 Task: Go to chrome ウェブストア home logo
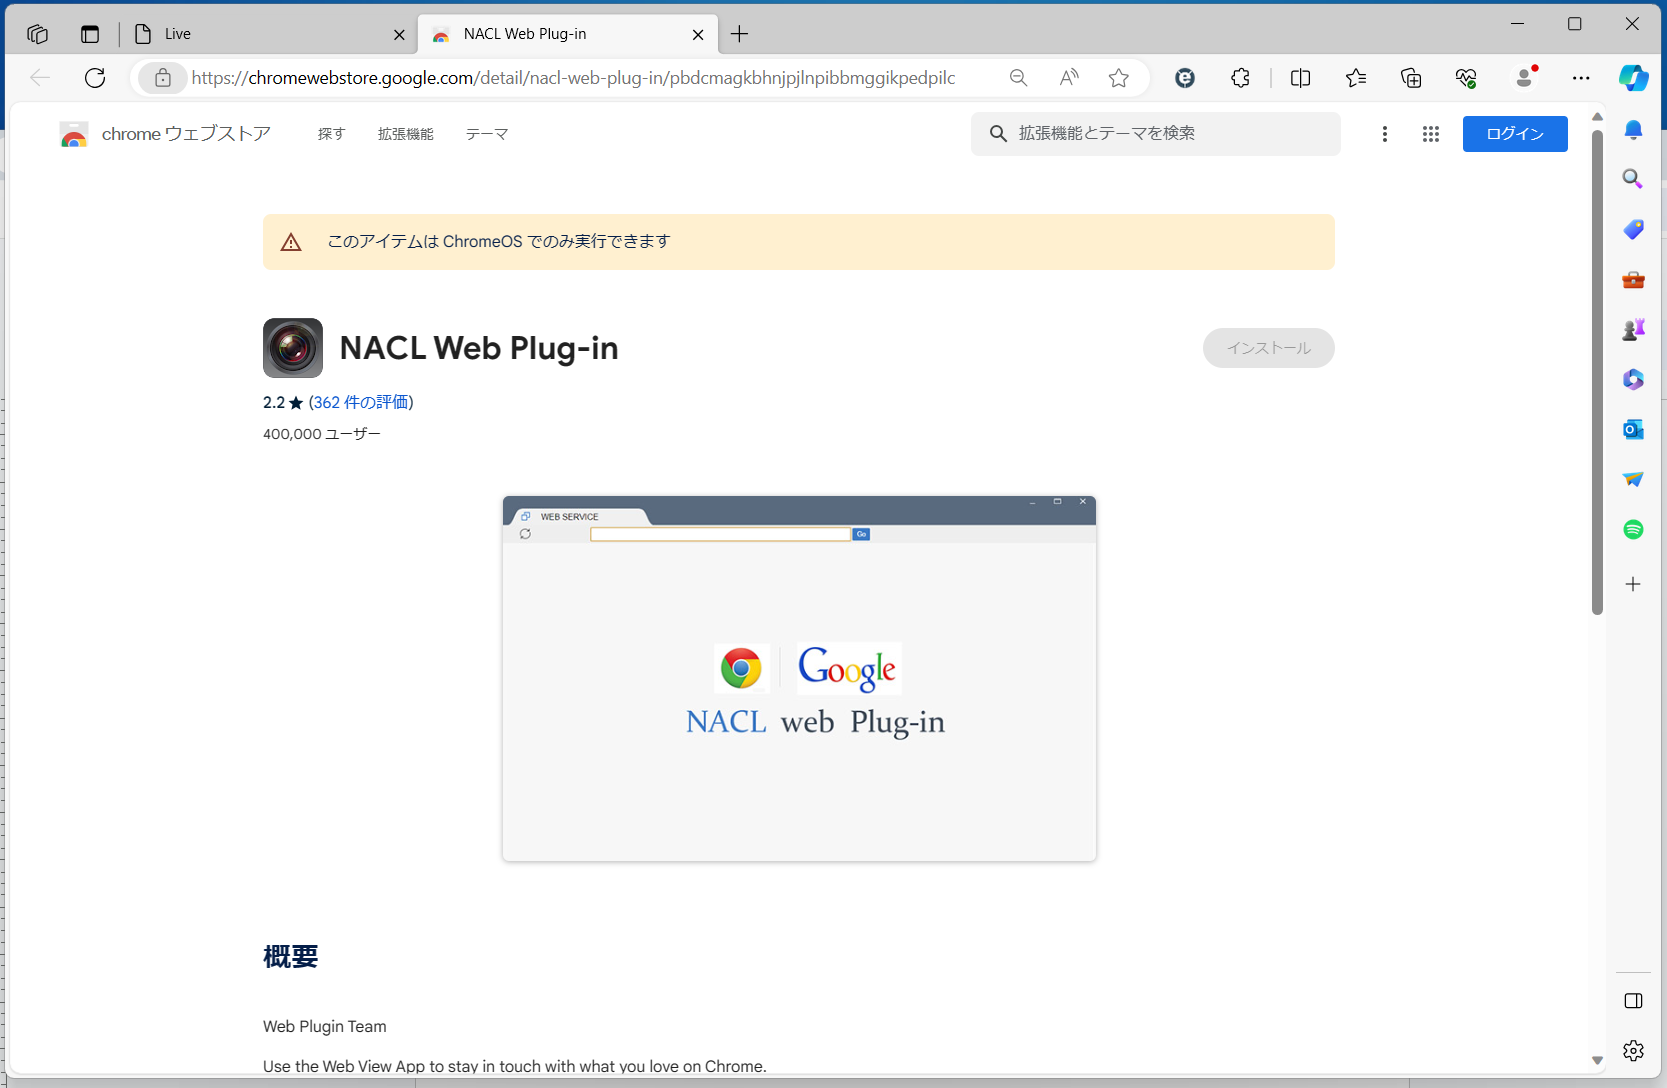pyautogui.click(x=165, y=134)
